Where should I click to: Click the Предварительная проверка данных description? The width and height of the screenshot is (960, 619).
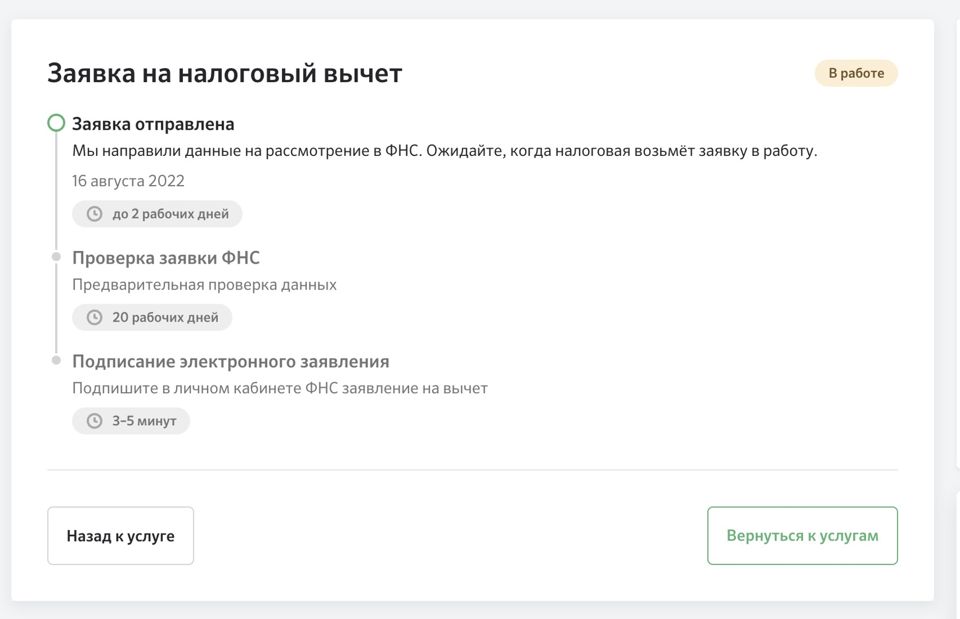(x=204, y=285)
